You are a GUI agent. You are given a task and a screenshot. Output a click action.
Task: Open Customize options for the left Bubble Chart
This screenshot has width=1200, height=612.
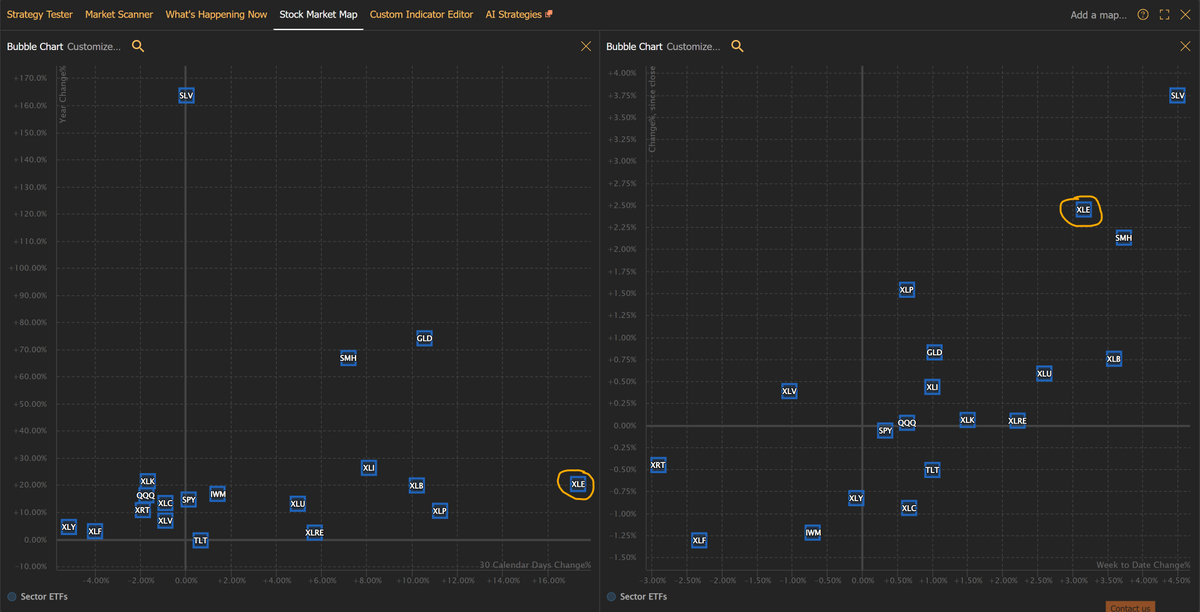click(x=93, y=46)
